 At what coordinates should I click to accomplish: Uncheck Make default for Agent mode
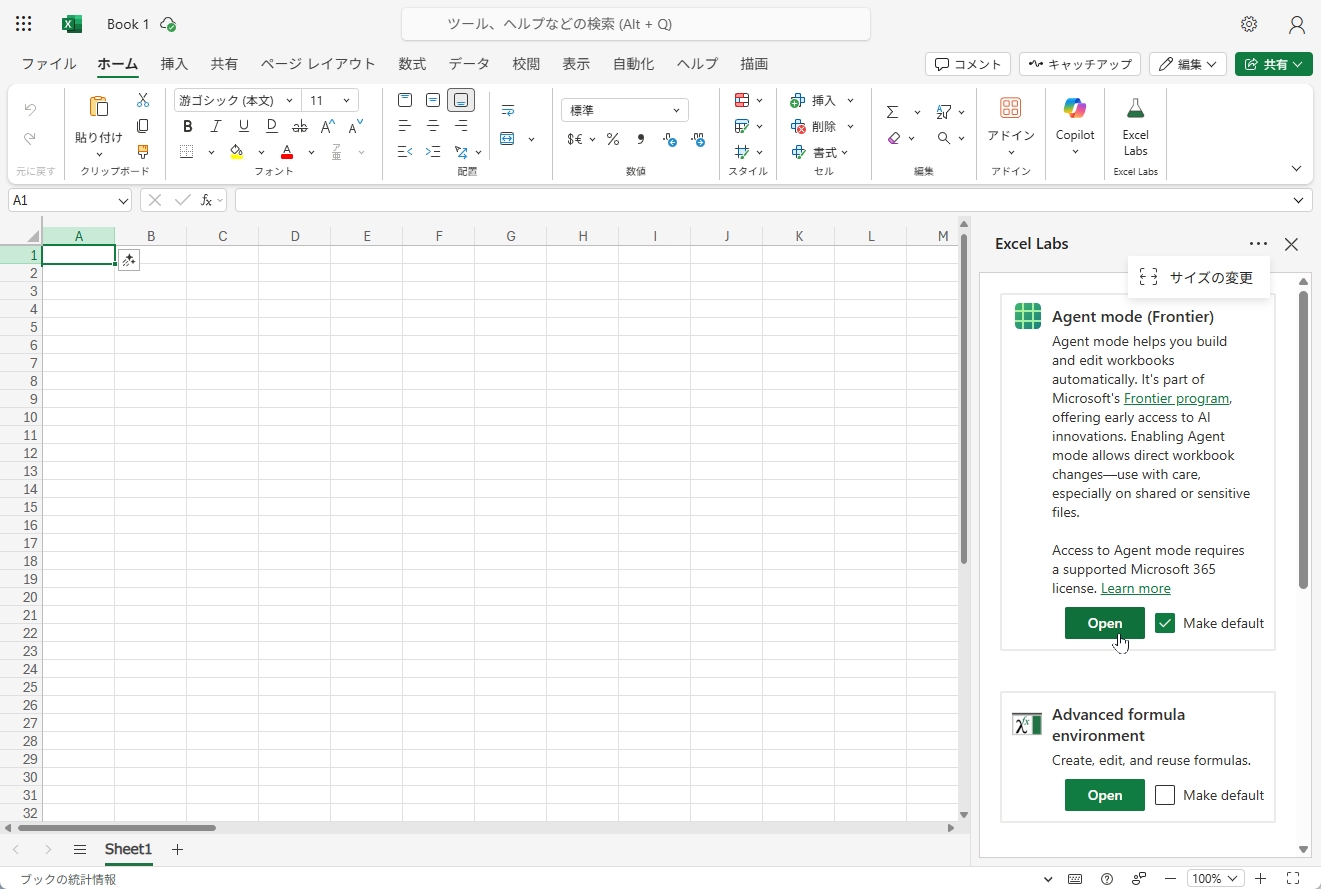click(1164, 623)
